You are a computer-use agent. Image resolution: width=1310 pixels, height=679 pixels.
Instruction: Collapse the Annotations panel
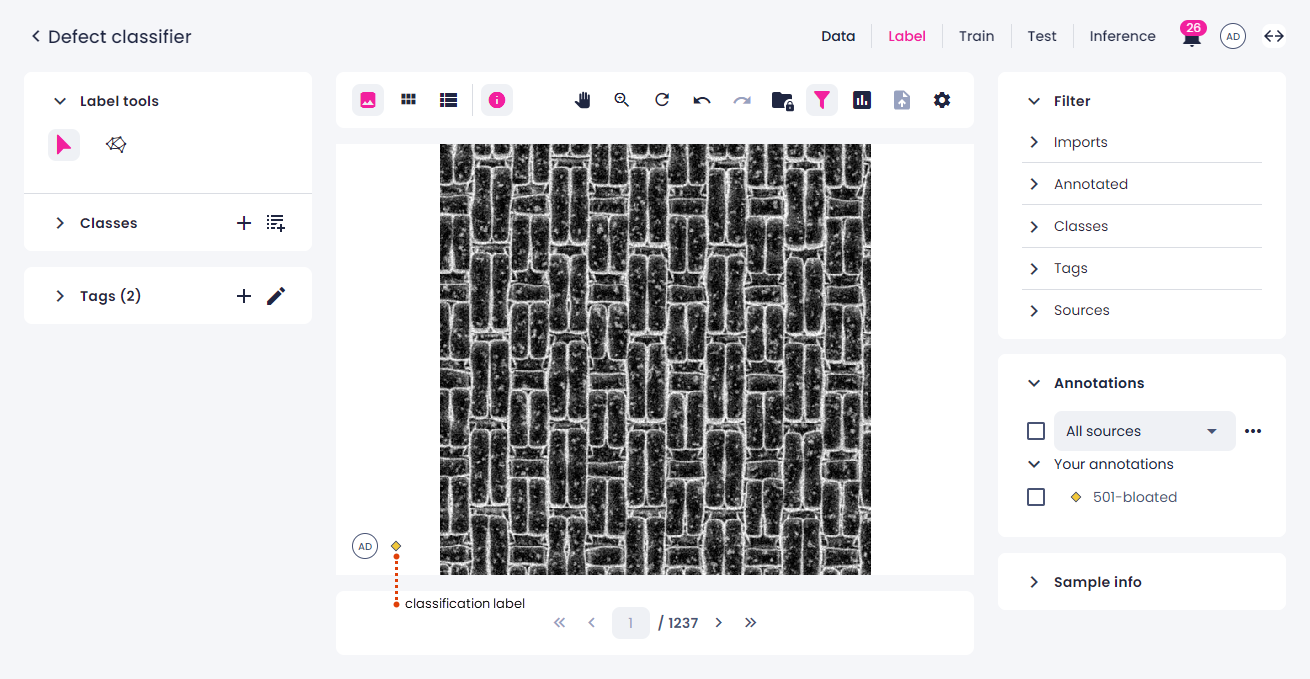point(1034,383)
